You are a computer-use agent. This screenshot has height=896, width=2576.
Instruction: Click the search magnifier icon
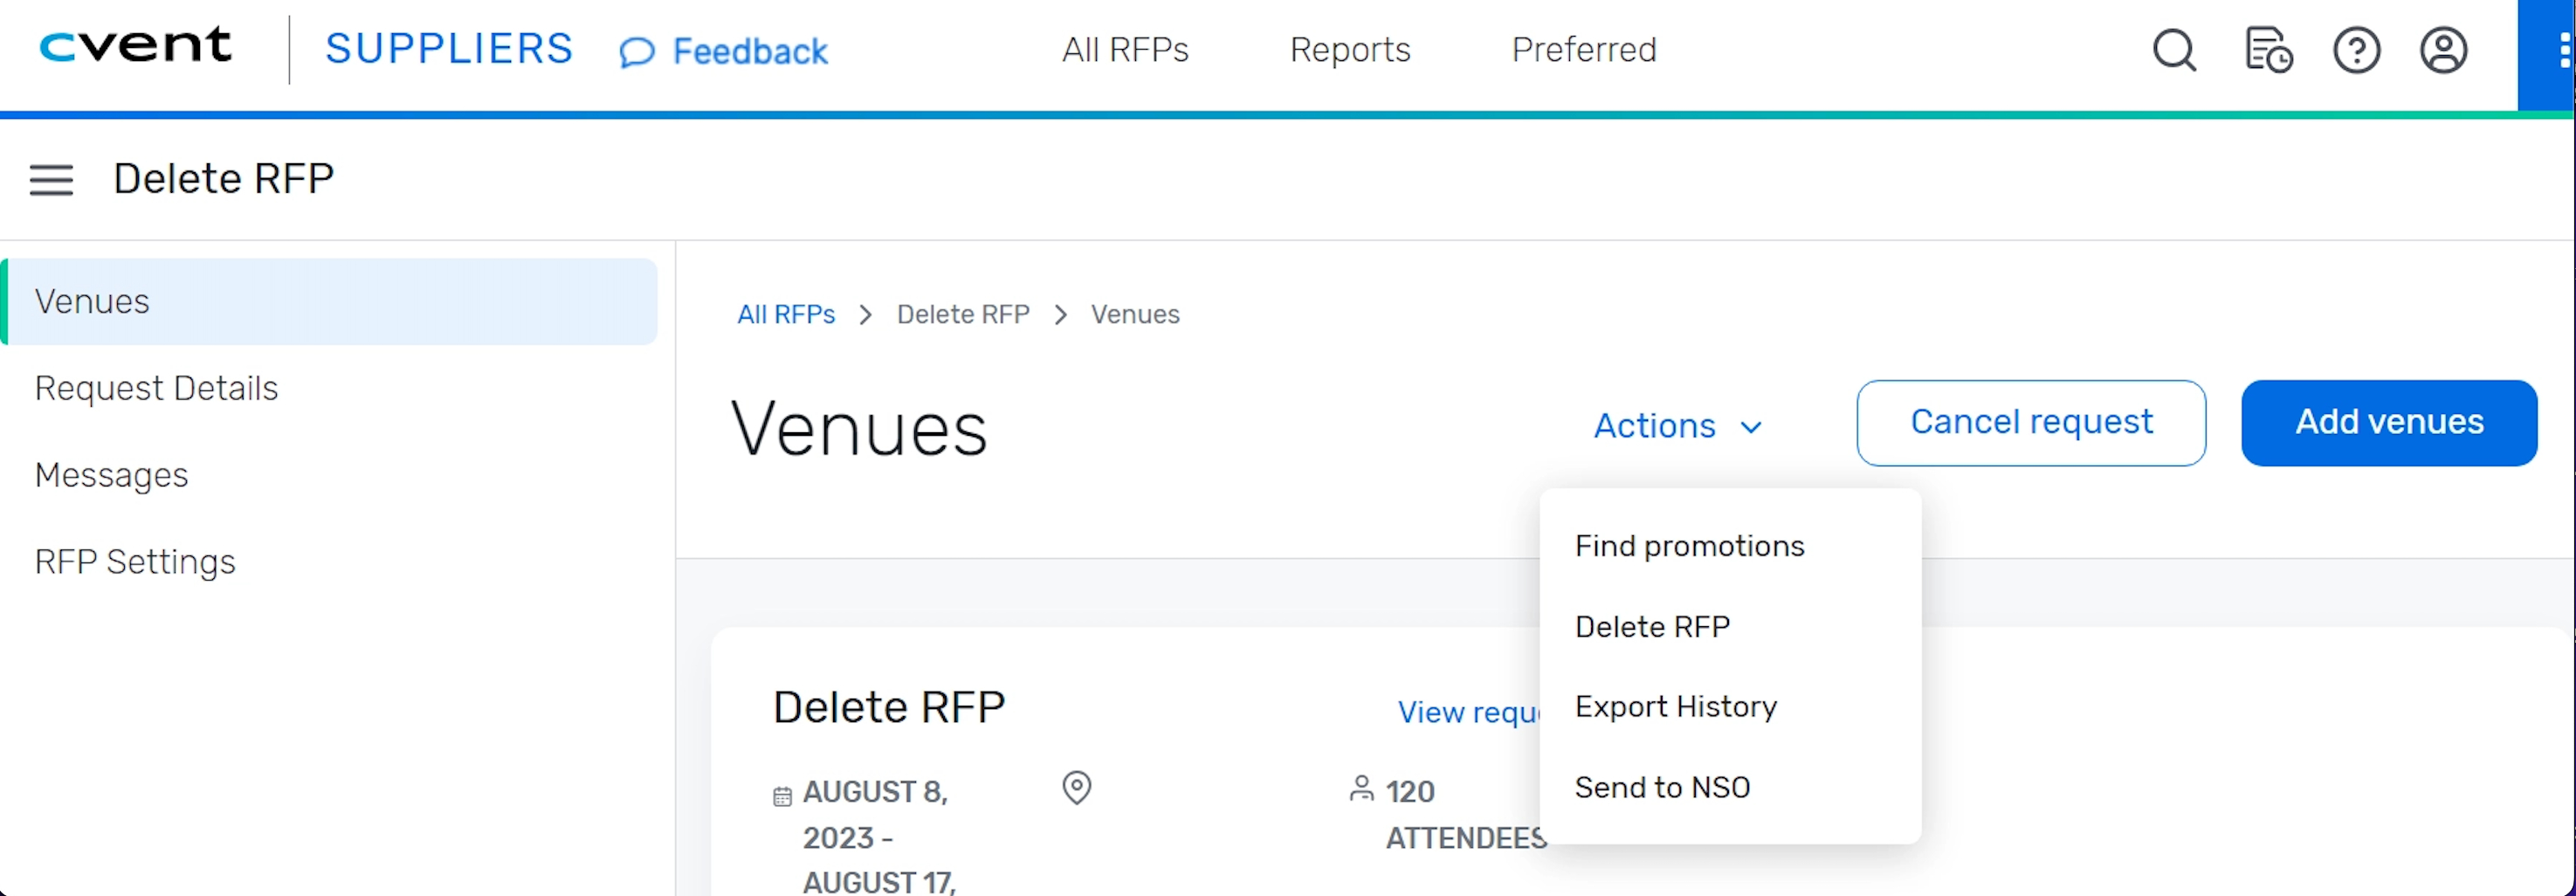[2174, 50]
